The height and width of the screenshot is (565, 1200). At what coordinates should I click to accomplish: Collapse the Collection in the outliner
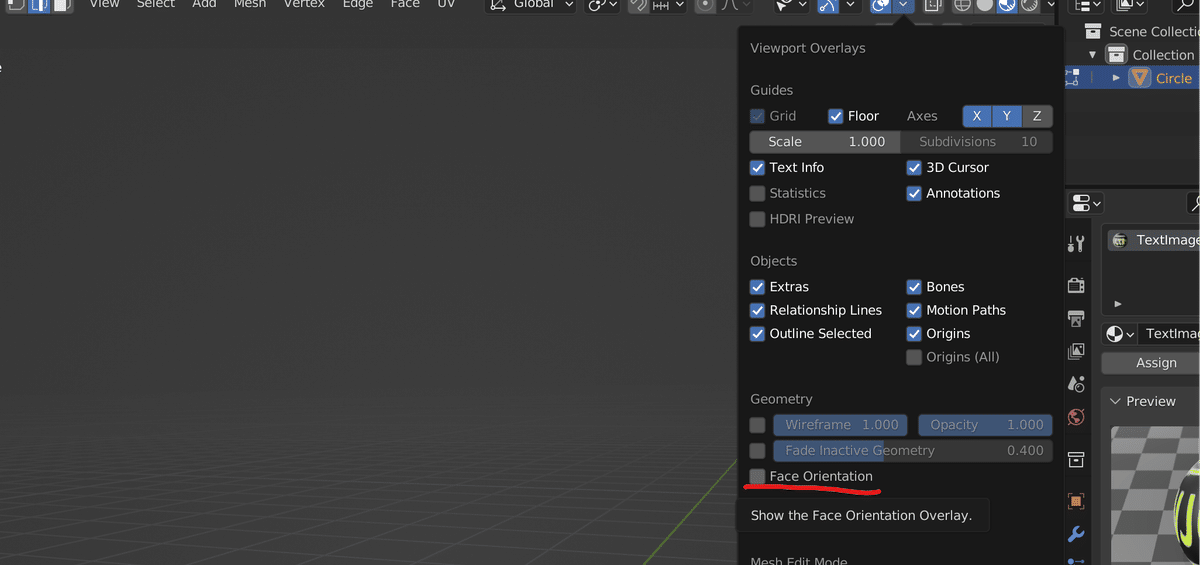[x=1093, y=55]
